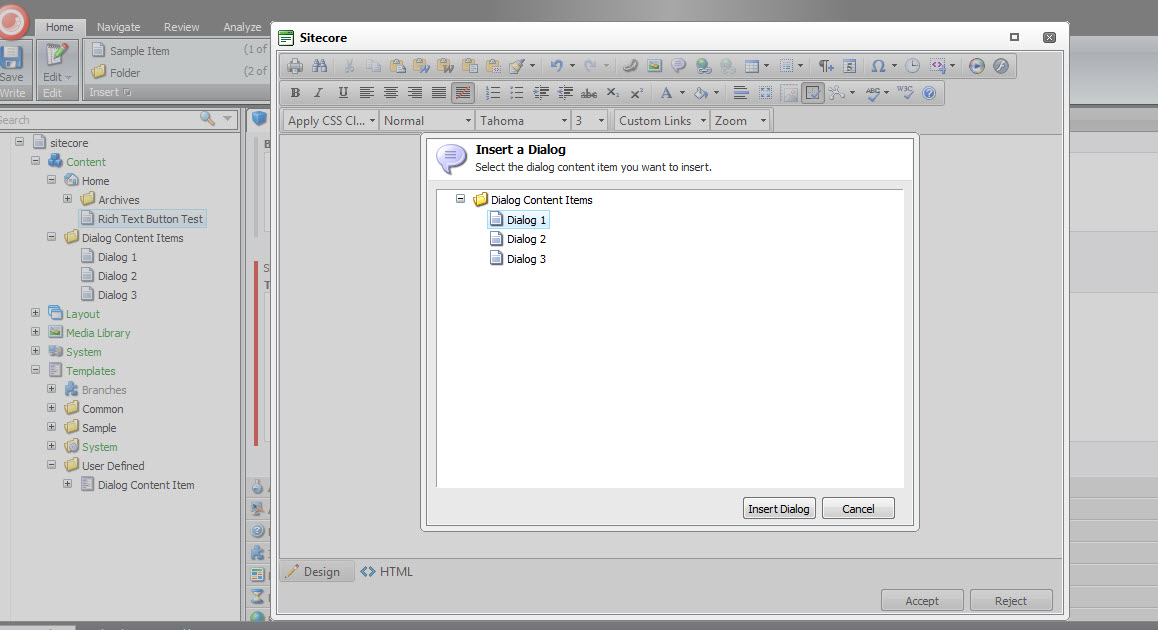Click the Cancel button in dialog

[858, 509]
